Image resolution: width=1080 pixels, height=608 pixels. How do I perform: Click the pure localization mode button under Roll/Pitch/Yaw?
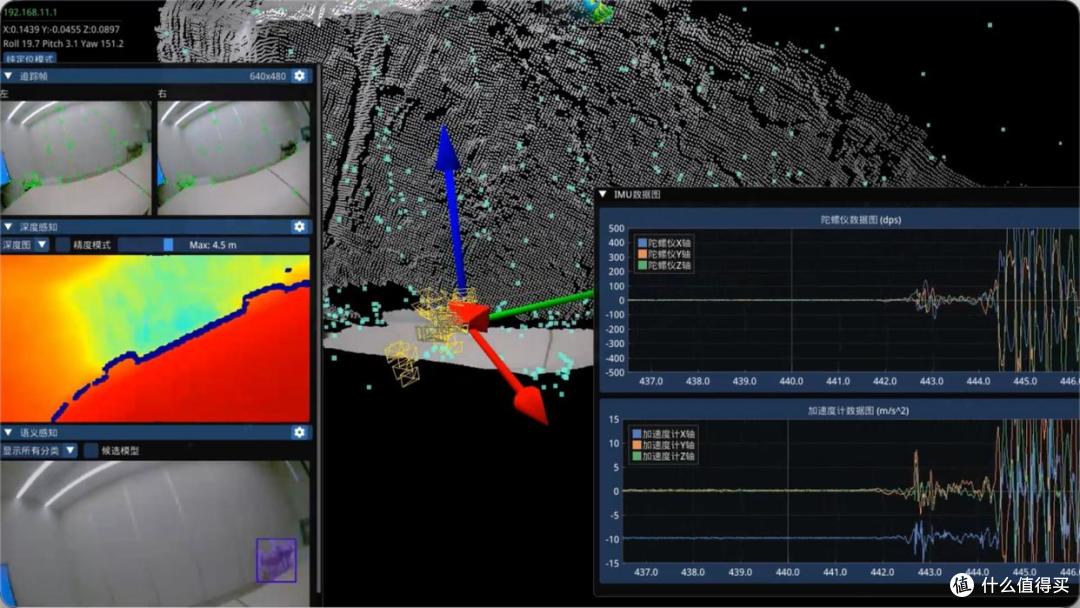tap(29, 59)
